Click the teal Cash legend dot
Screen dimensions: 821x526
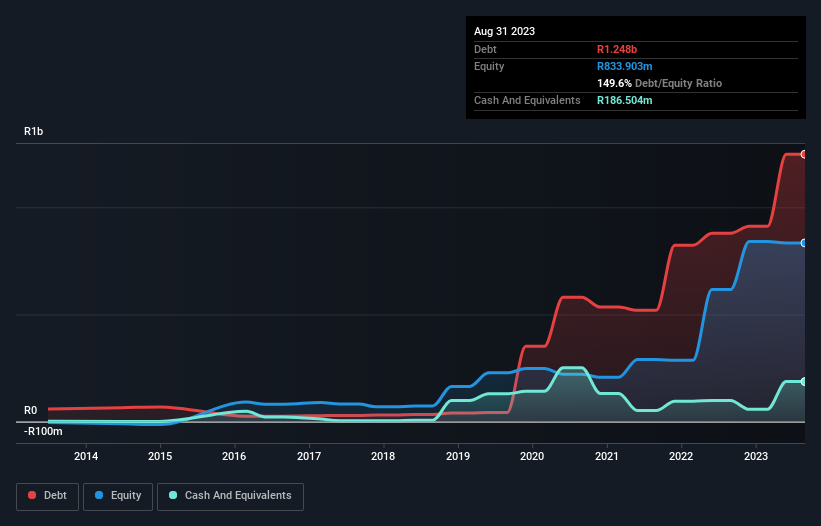pyautogui.click(x=173, y=495)
